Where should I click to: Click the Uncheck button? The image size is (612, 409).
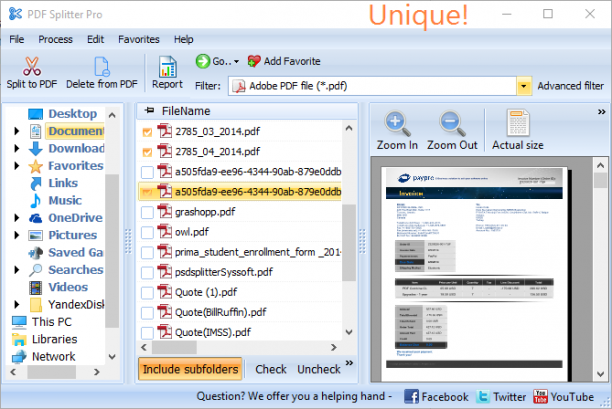pyautogui.click(x=319, y=369)
